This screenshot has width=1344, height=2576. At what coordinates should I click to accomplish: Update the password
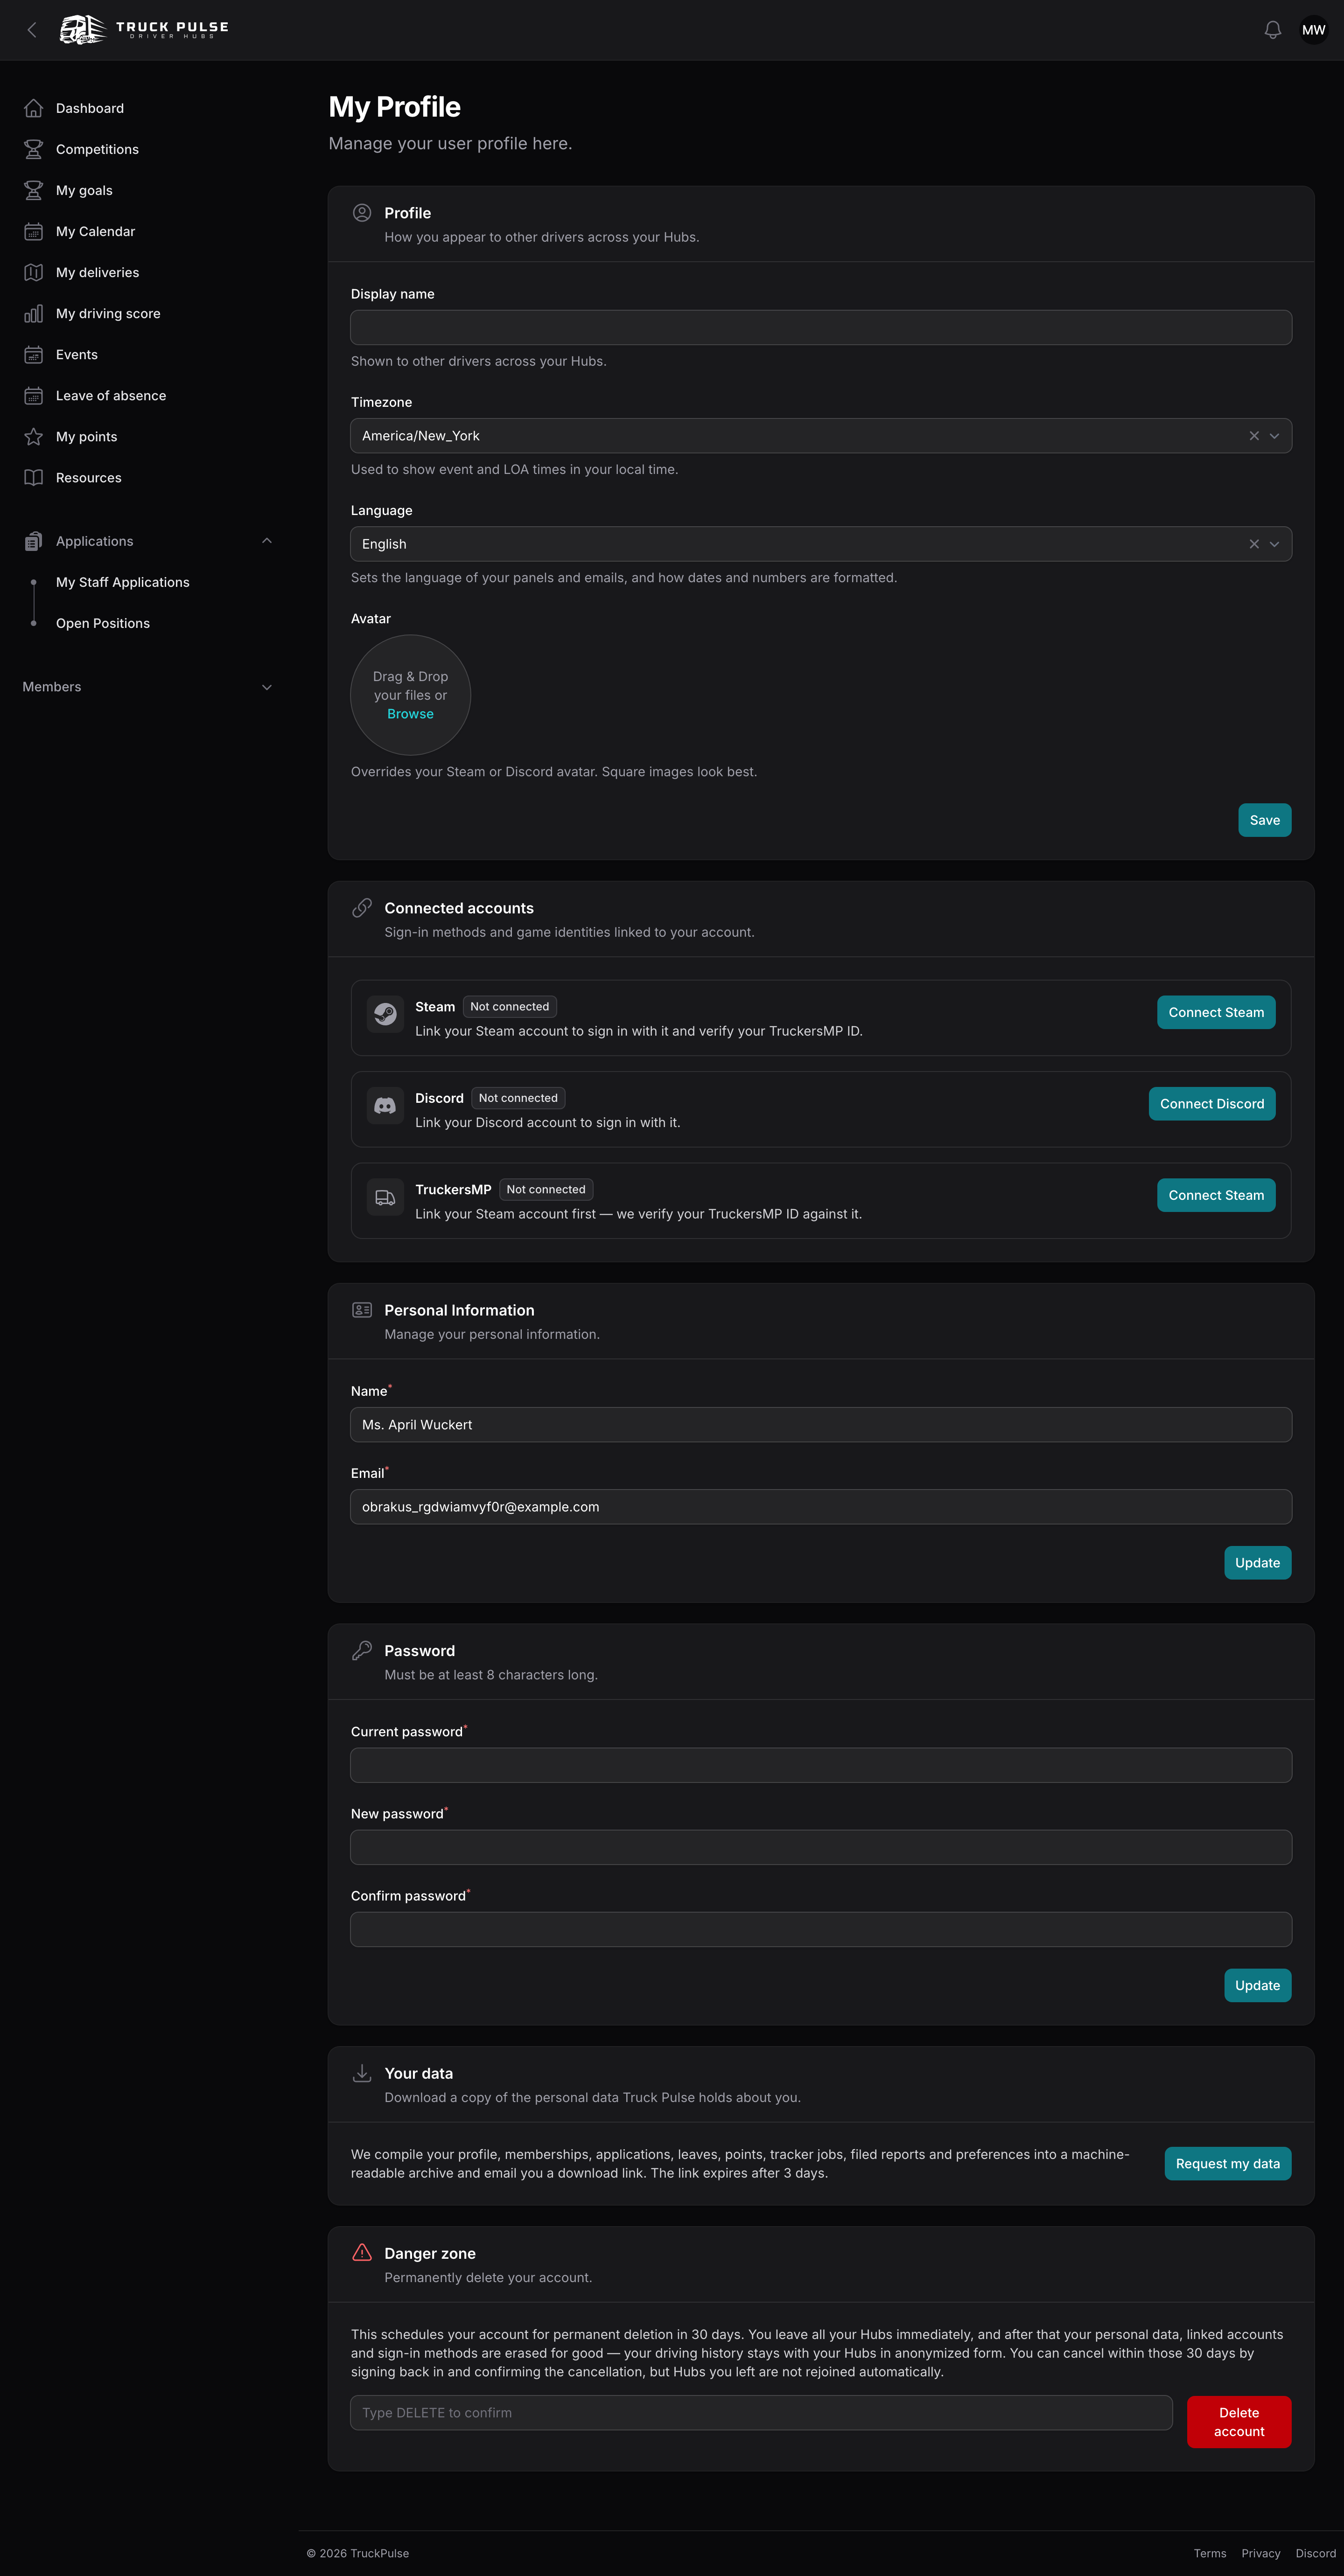click(1257, 1985)
